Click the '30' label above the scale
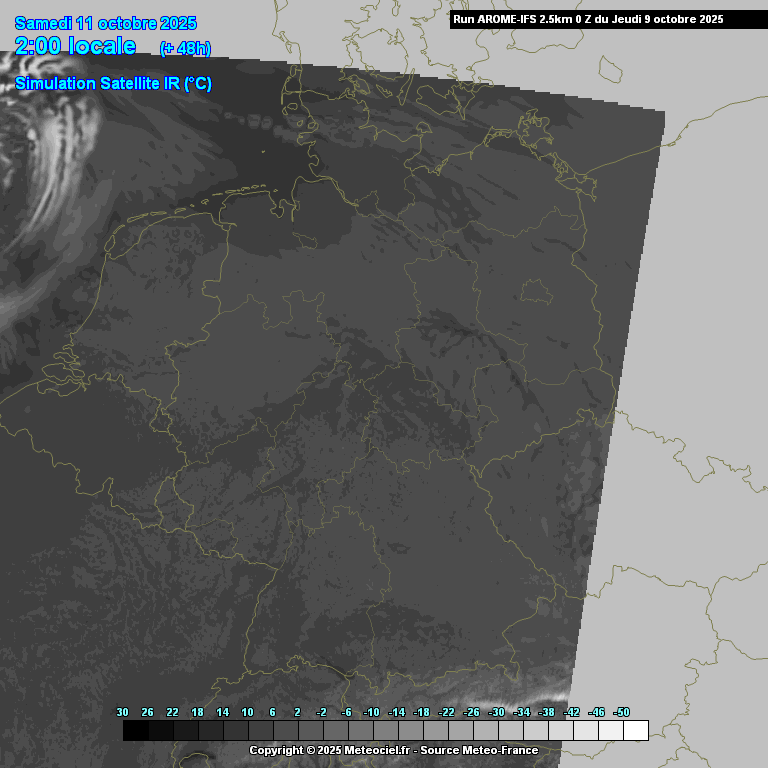 click(122, 712)
